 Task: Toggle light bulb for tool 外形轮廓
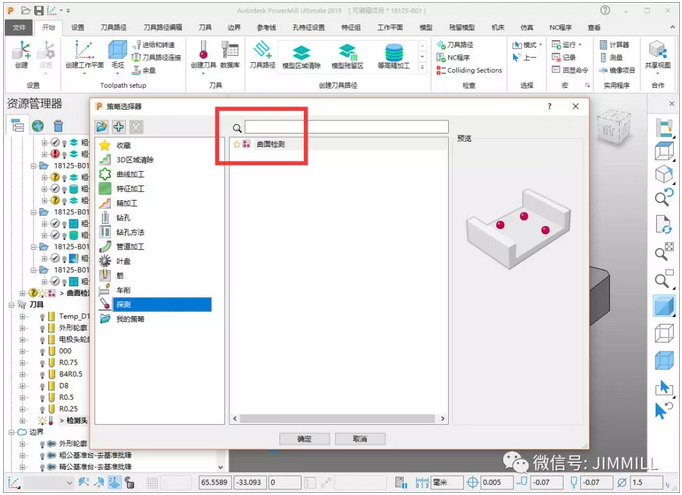[43, 328]
